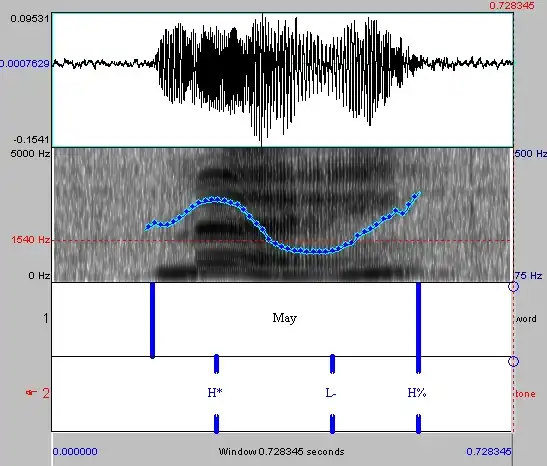Click the word tier name label

pyautogui.click(x=526, y=319)
